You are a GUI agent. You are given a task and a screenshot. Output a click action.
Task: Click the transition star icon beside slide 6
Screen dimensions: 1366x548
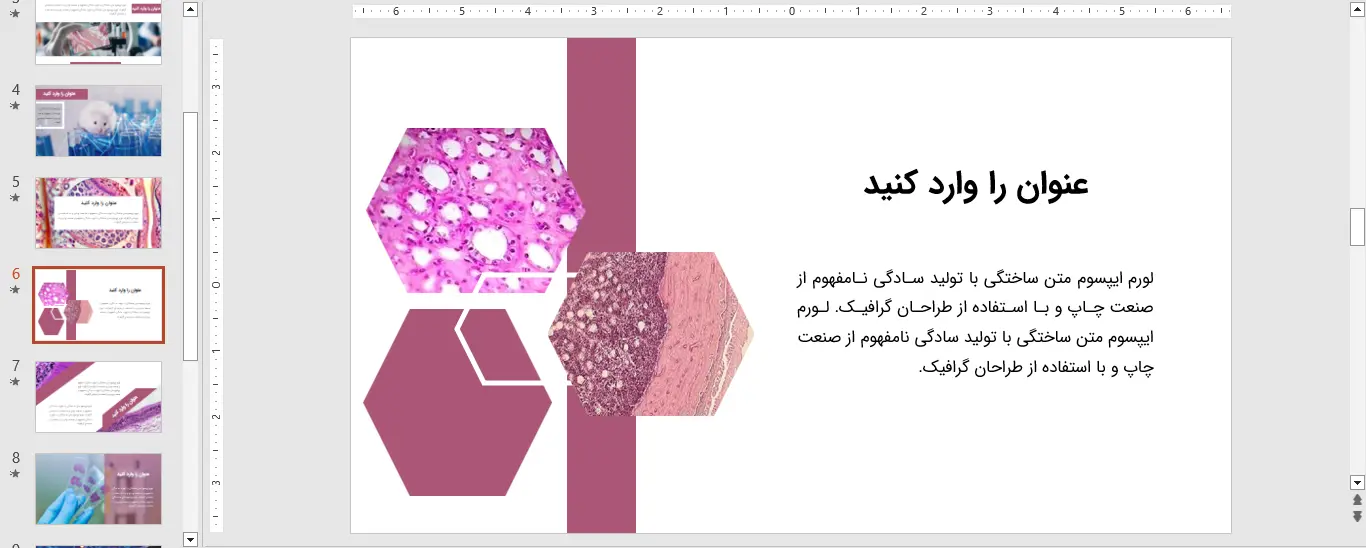[15, 290]
